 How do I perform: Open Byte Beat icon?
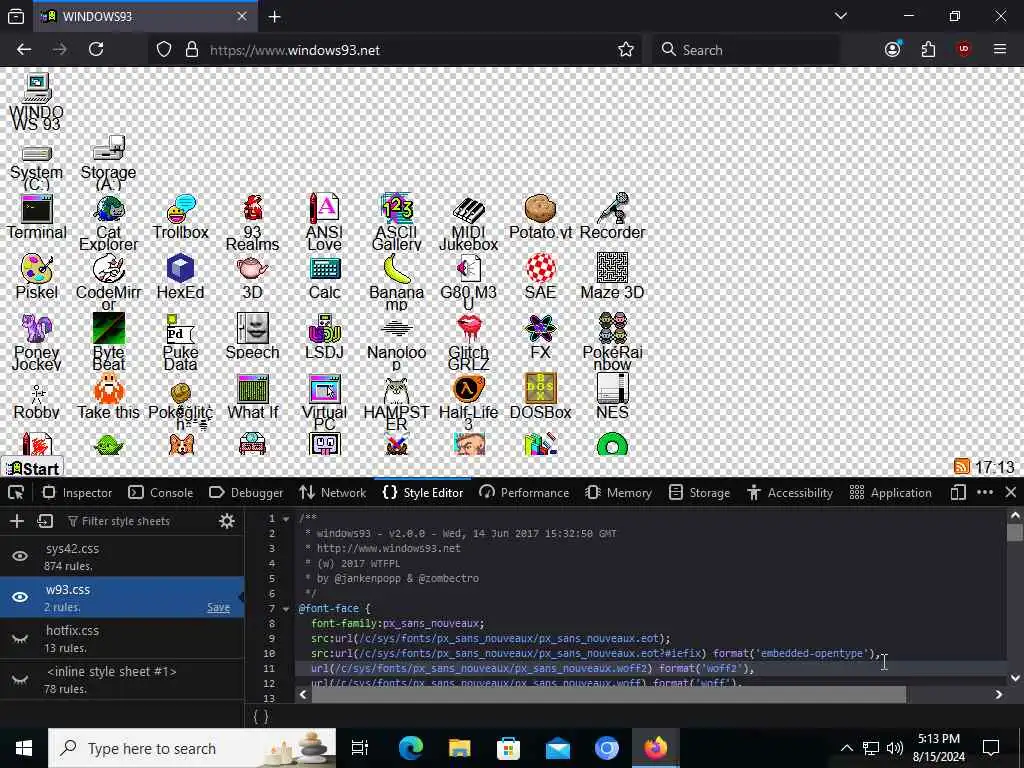pos(108,344)
